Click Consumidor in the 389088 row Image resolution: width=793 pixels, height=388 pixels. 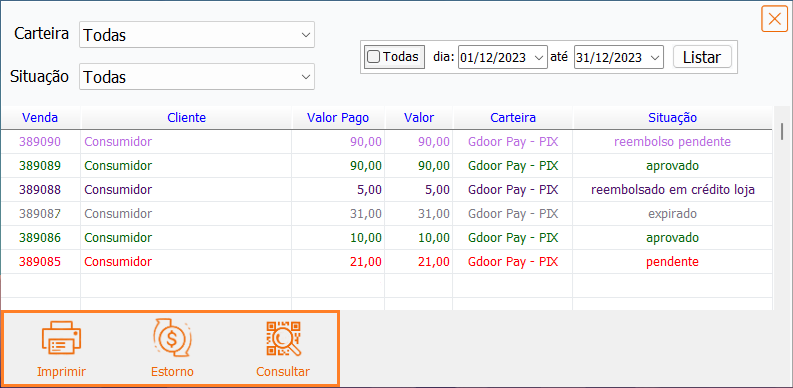pos(118,190)
